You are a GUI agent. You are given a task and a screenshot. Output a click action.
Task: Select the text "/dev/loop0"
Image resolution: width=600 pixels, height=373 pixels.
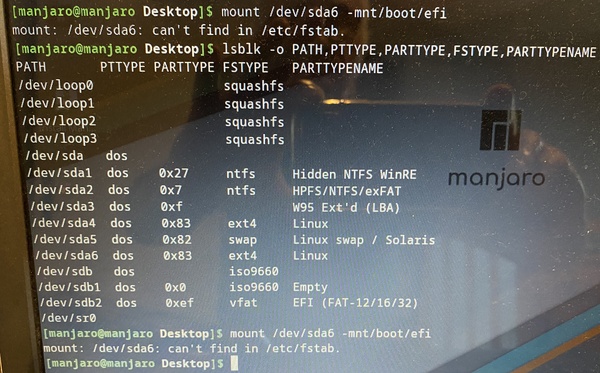[56, 85]
